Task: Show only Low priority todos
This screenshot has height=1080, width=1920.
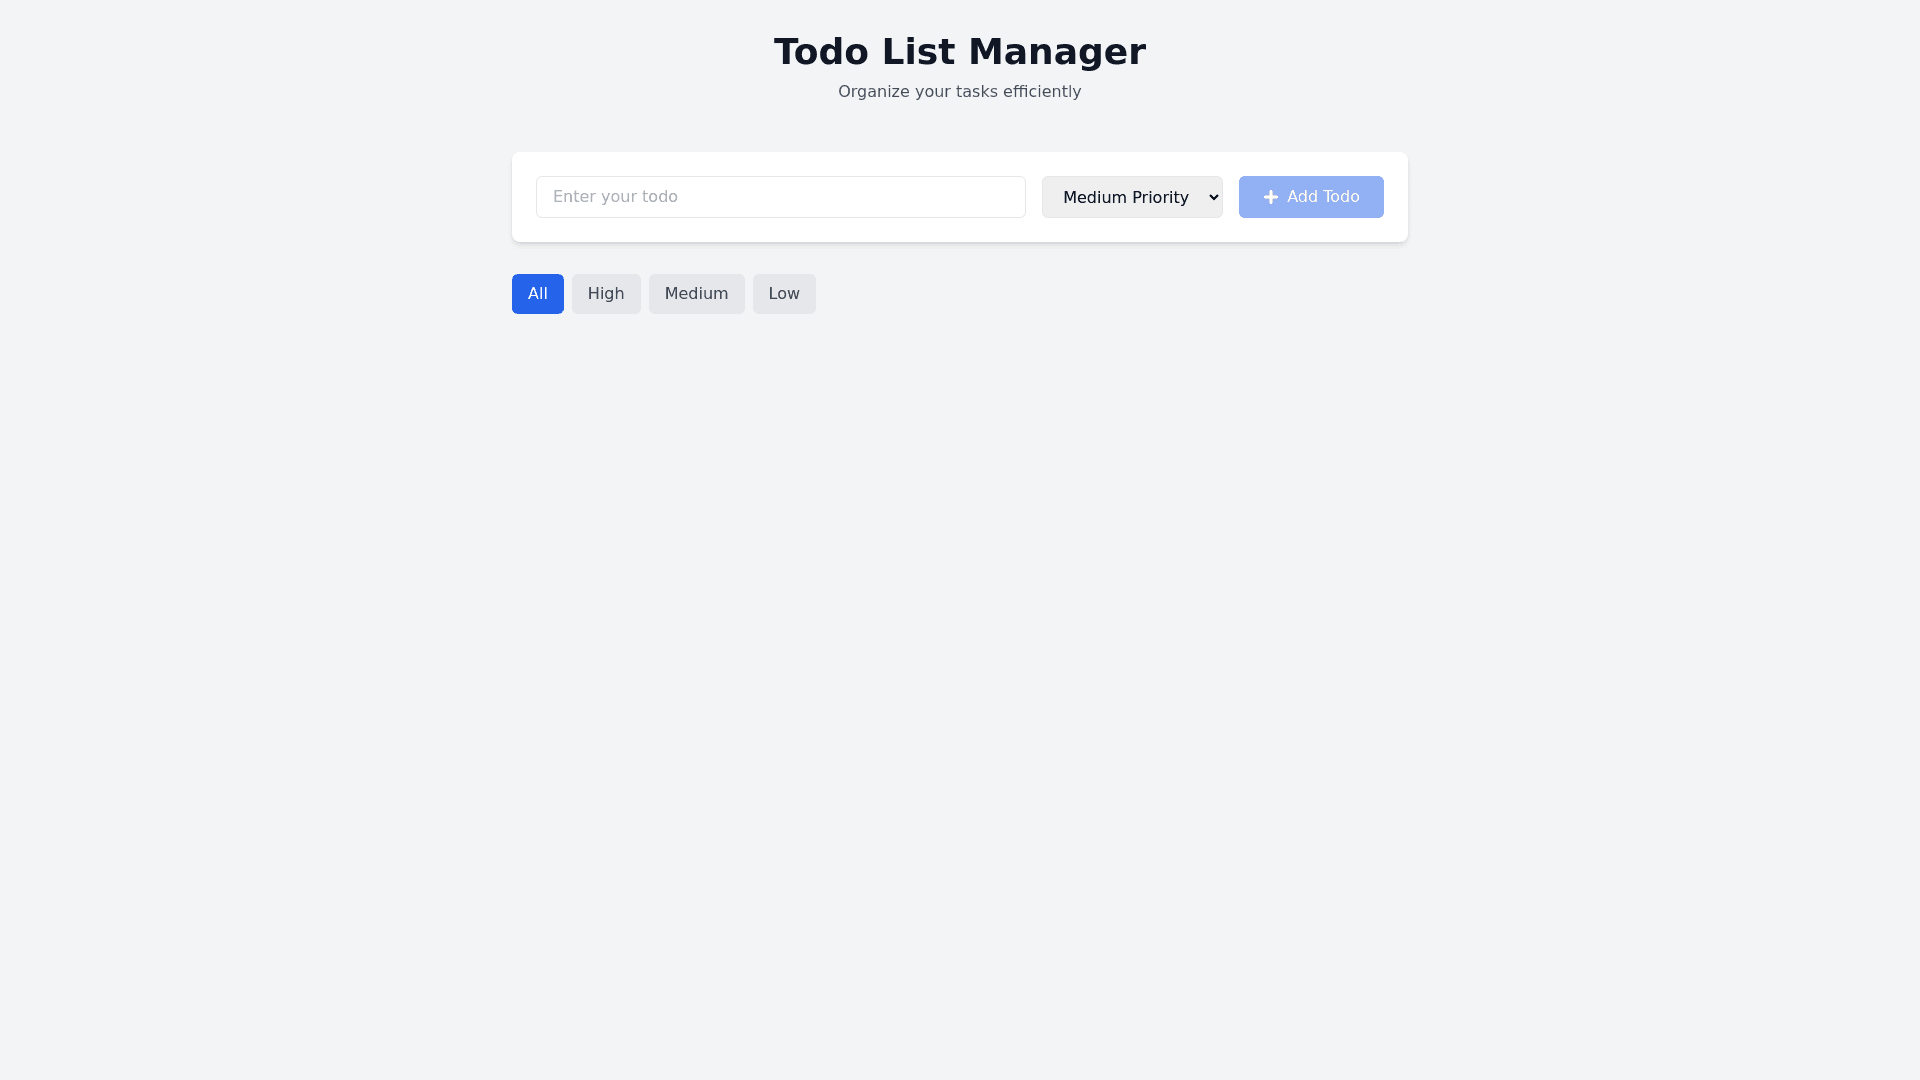Action: click(x=784, y=294)
